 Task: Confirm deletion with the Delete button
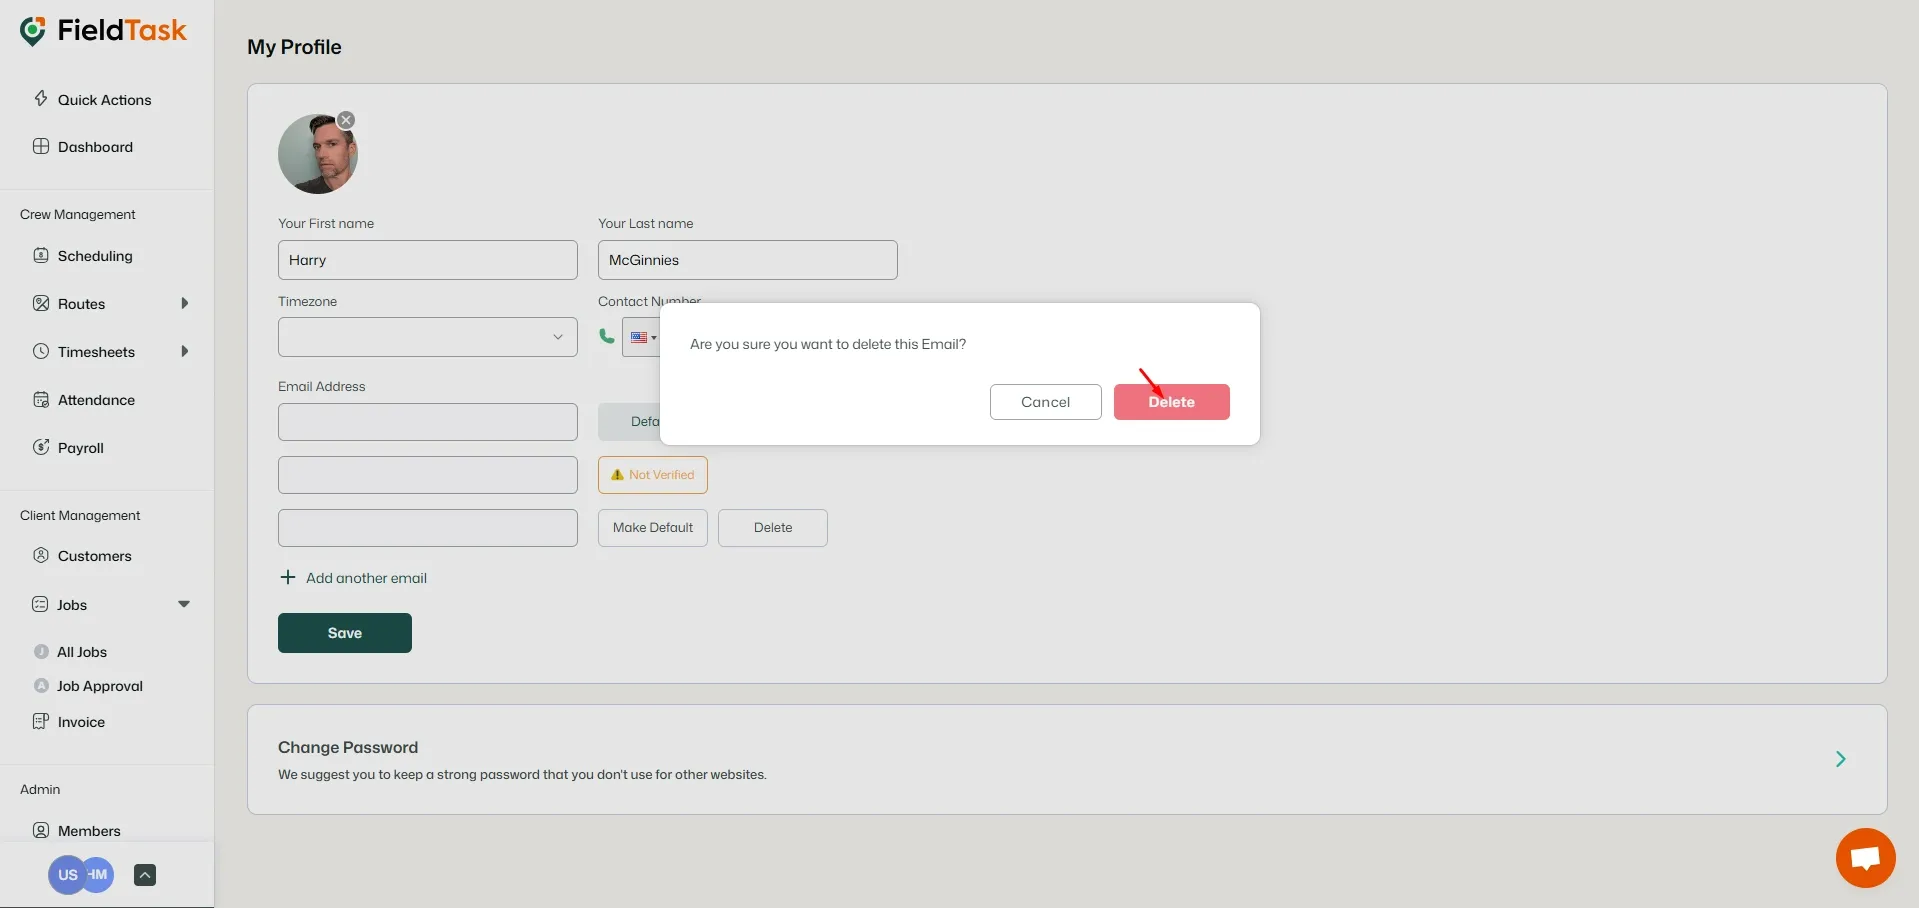[1171, 401]
